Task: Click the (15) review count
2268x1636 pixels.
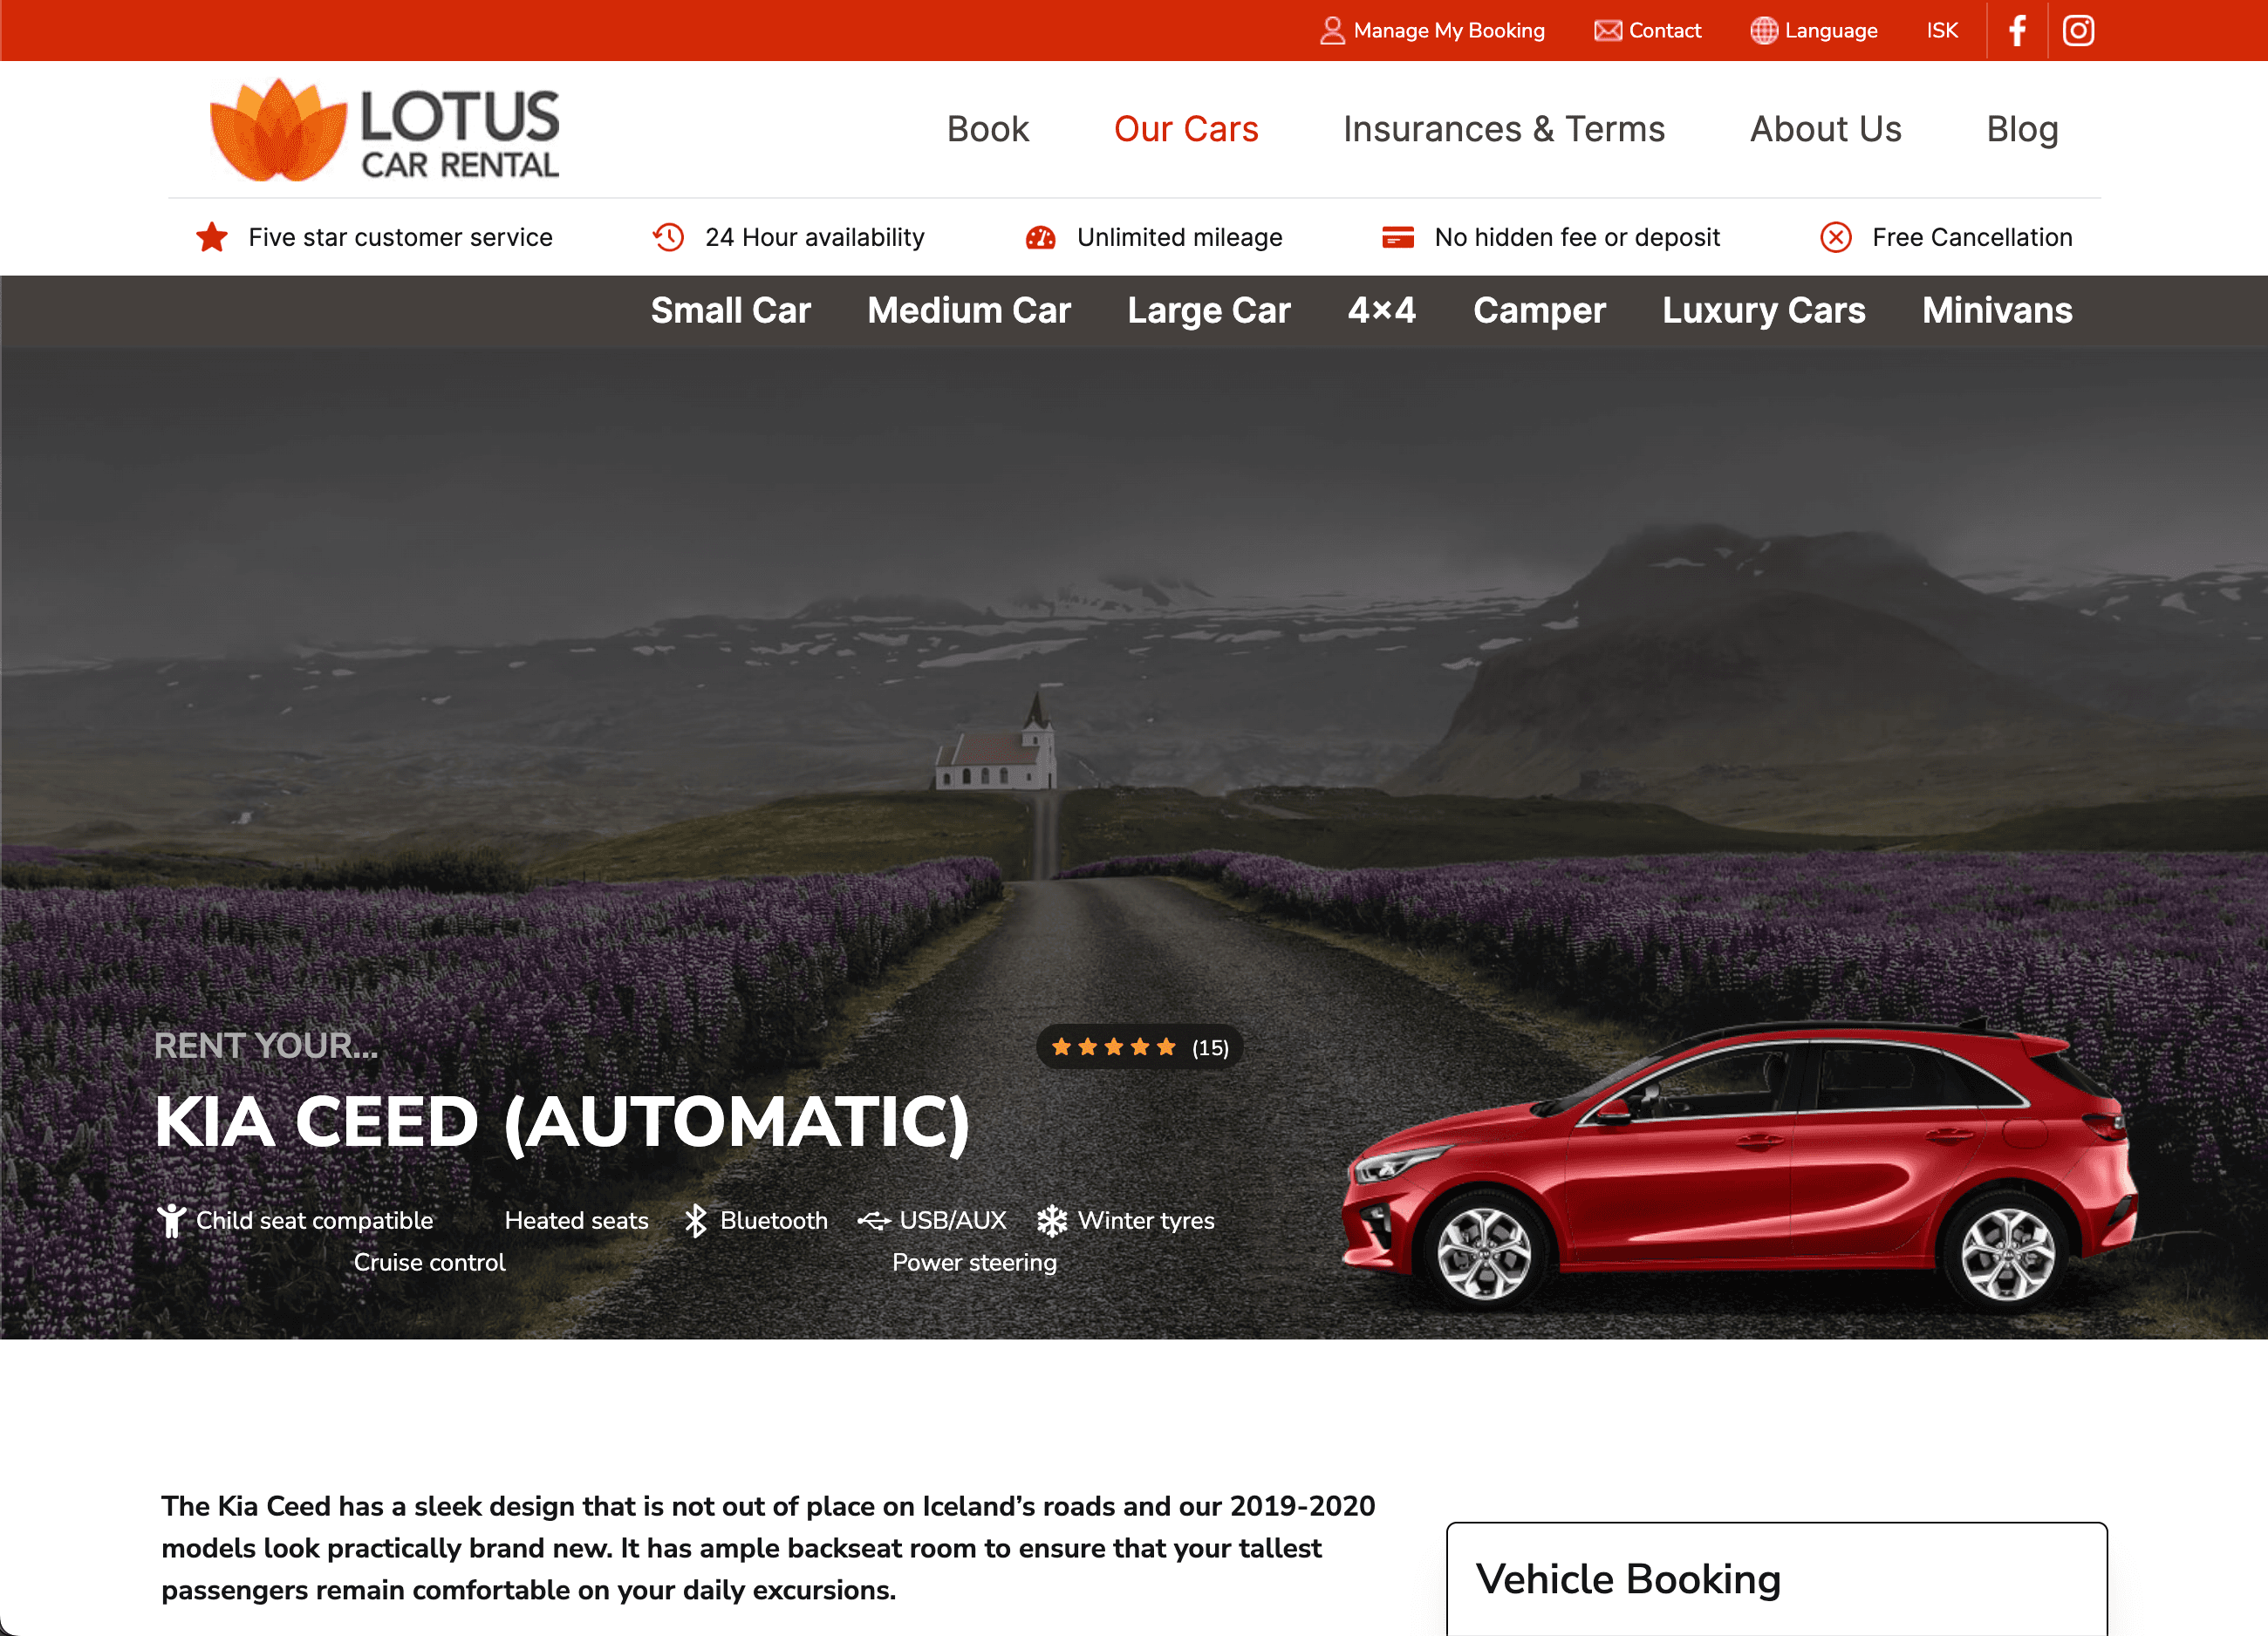Action: (1210, 1048)
